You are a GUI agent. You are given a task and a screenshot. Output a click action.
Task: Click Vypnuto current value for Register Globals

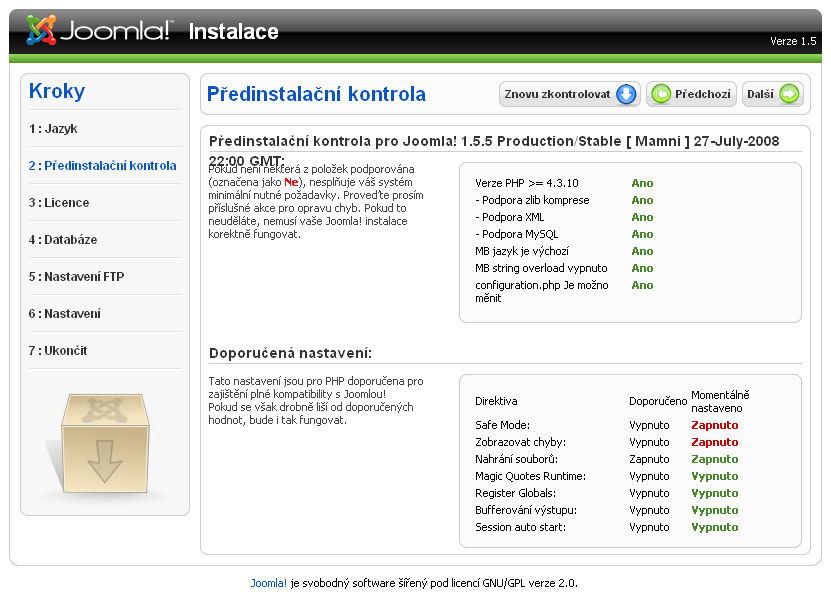(714, 493)
